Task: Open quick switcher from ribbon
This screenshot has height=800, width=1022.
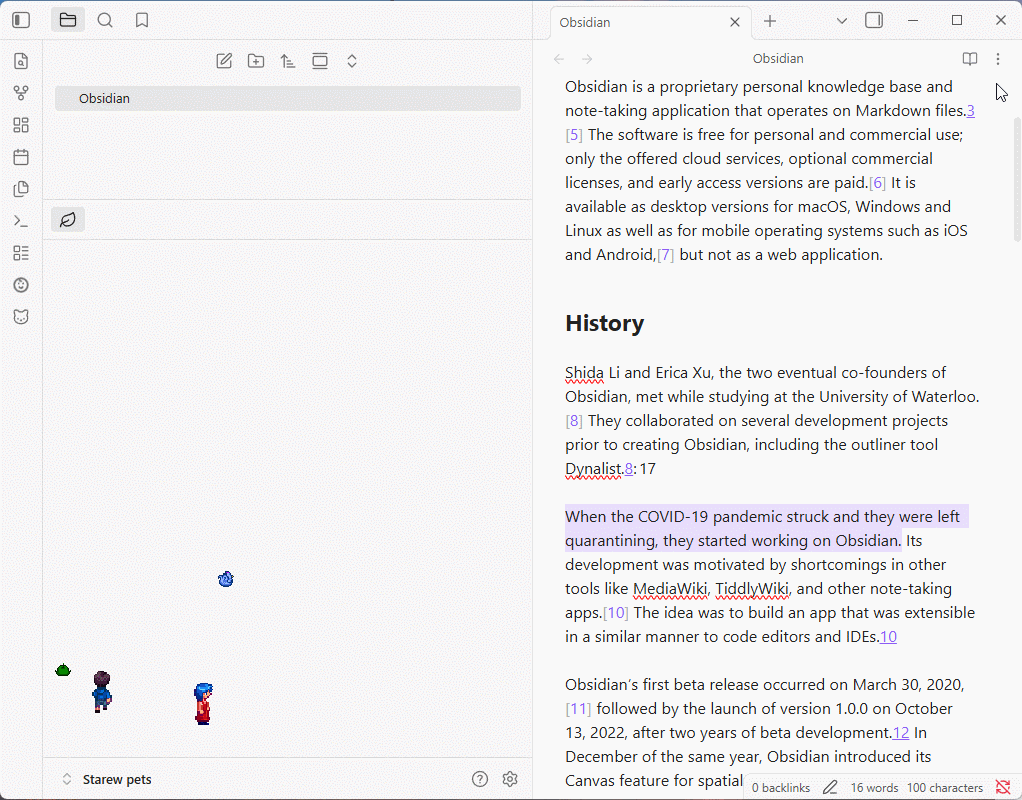Action: coord(21,61)
